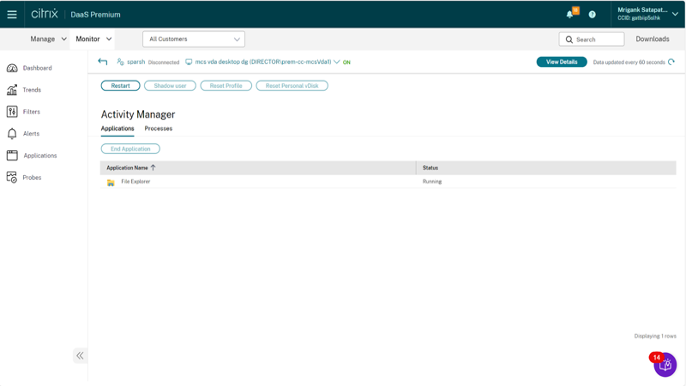Click the View Details button
This screenshot has height=386, width=686.
[x=561, y=62]
